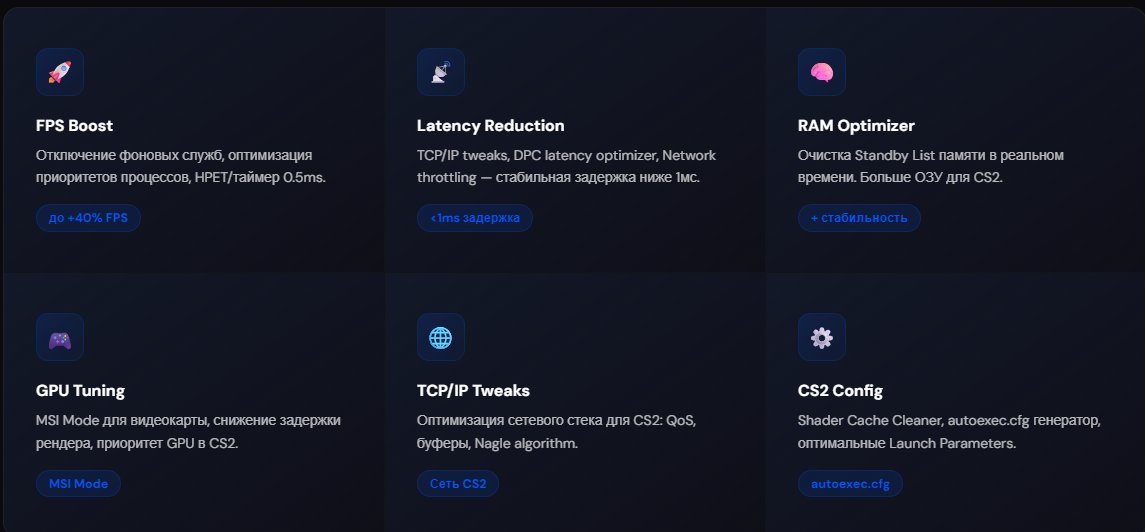
Task: Click the rocket icon for FPS Boost
Action: [60, 72]
